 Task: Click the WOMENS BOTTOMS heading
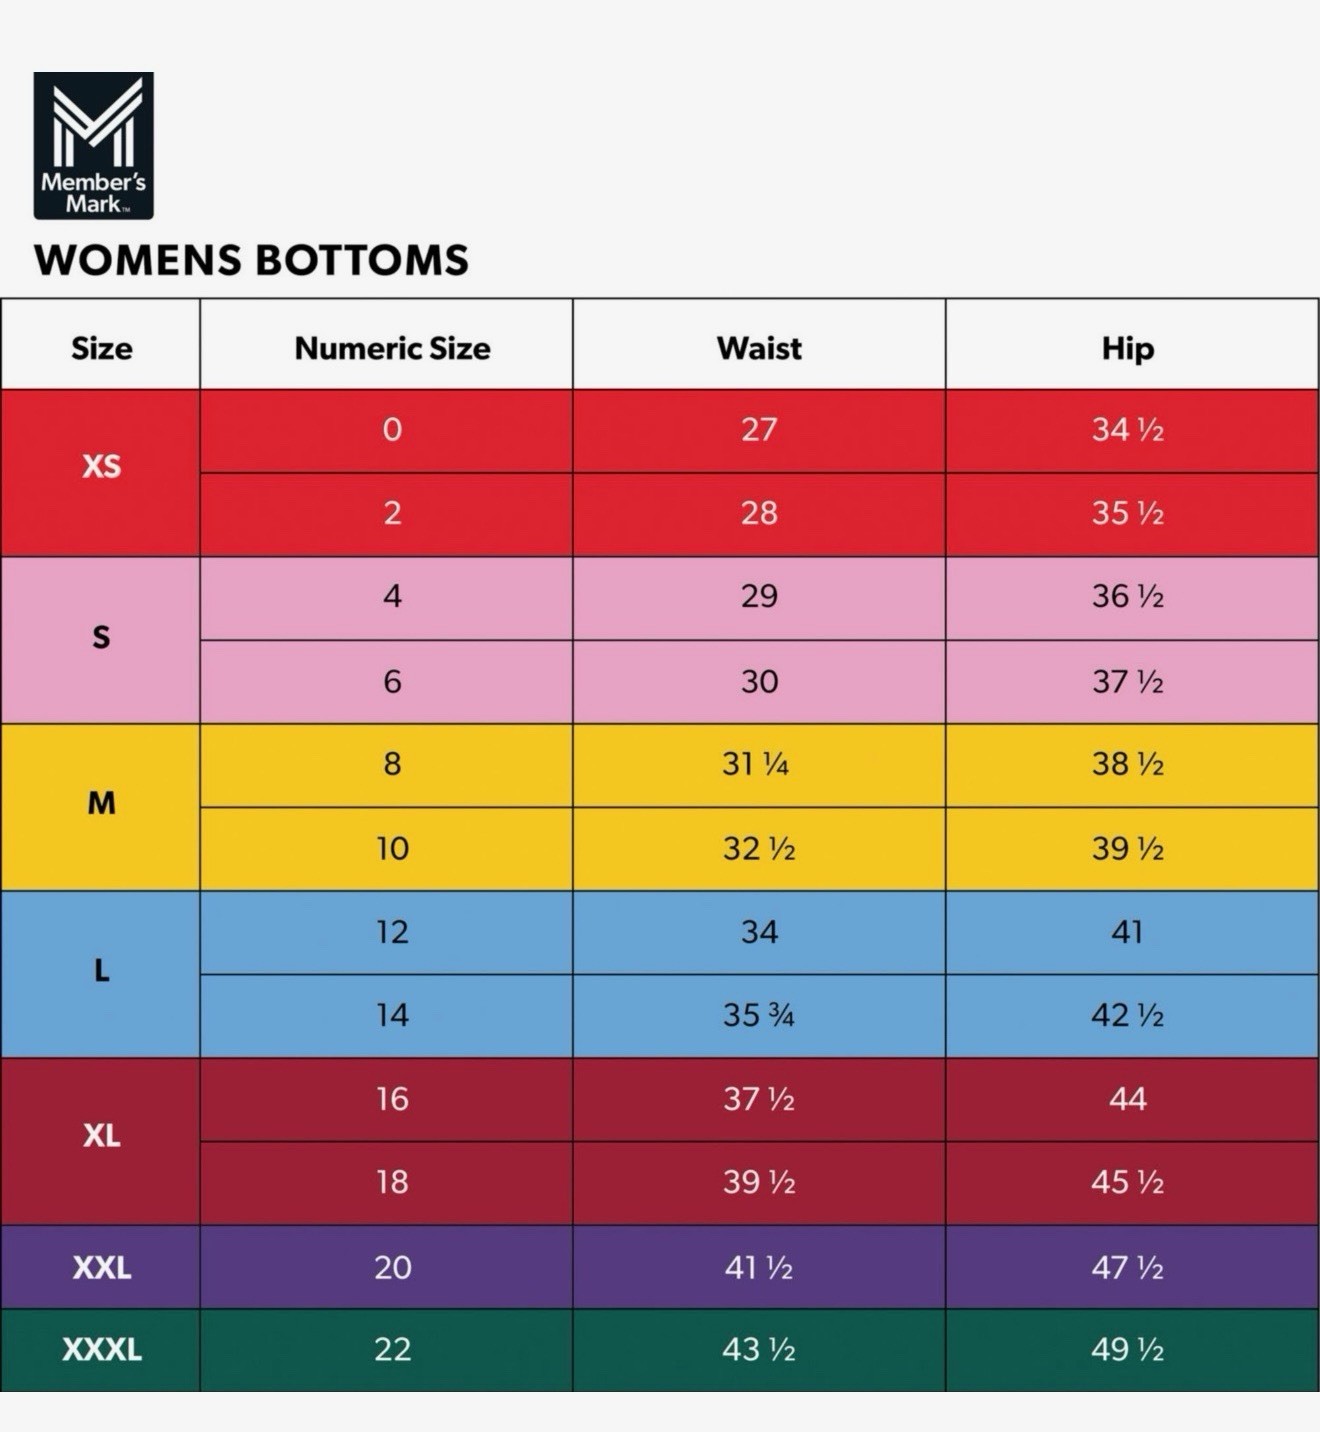click(x=251, y=260)
